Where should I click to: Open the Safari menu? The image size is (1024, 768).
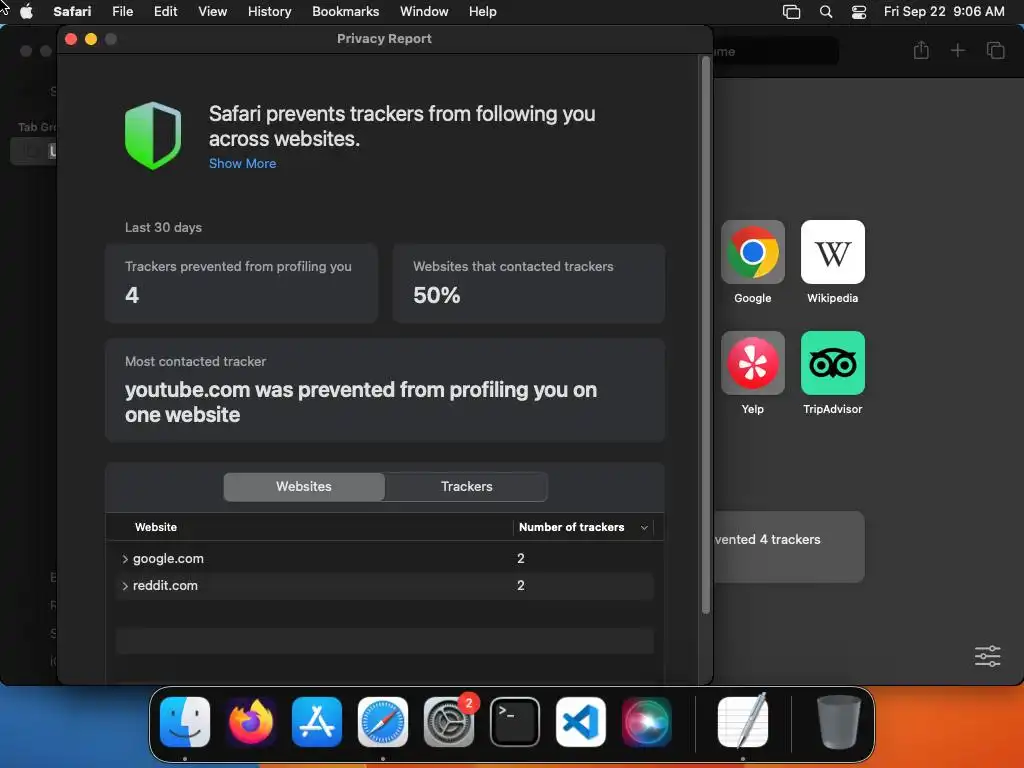72,11
